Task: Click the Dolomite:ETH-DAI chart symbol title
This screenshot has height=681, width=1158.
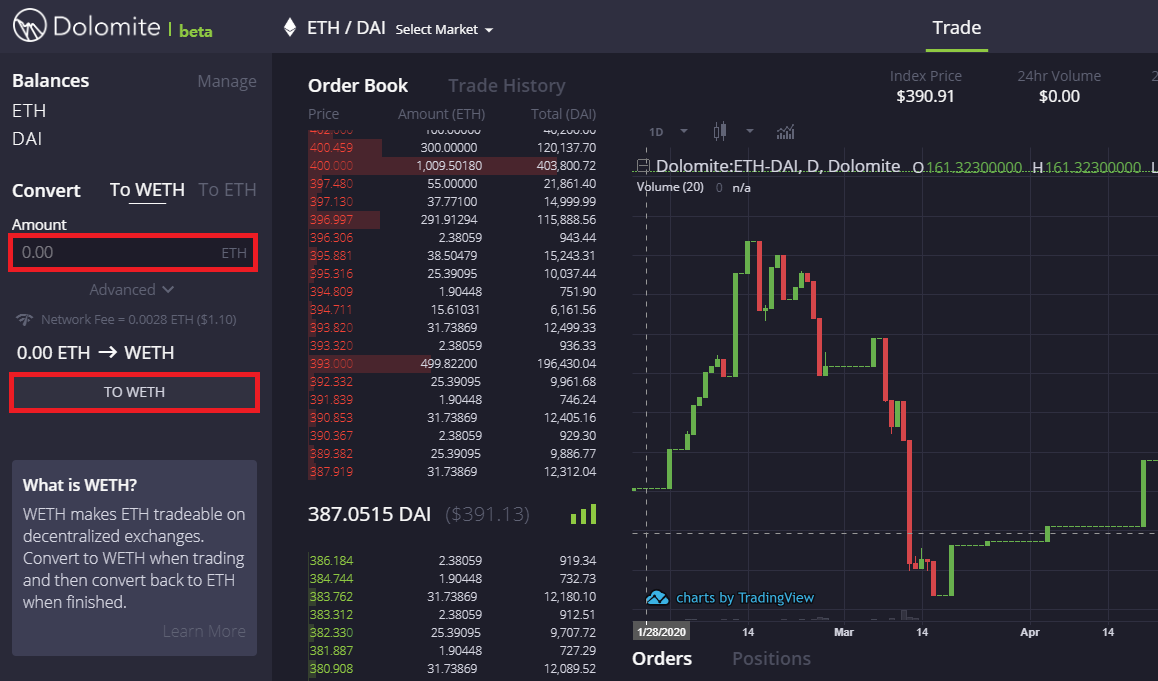Action: click(778, 166)
